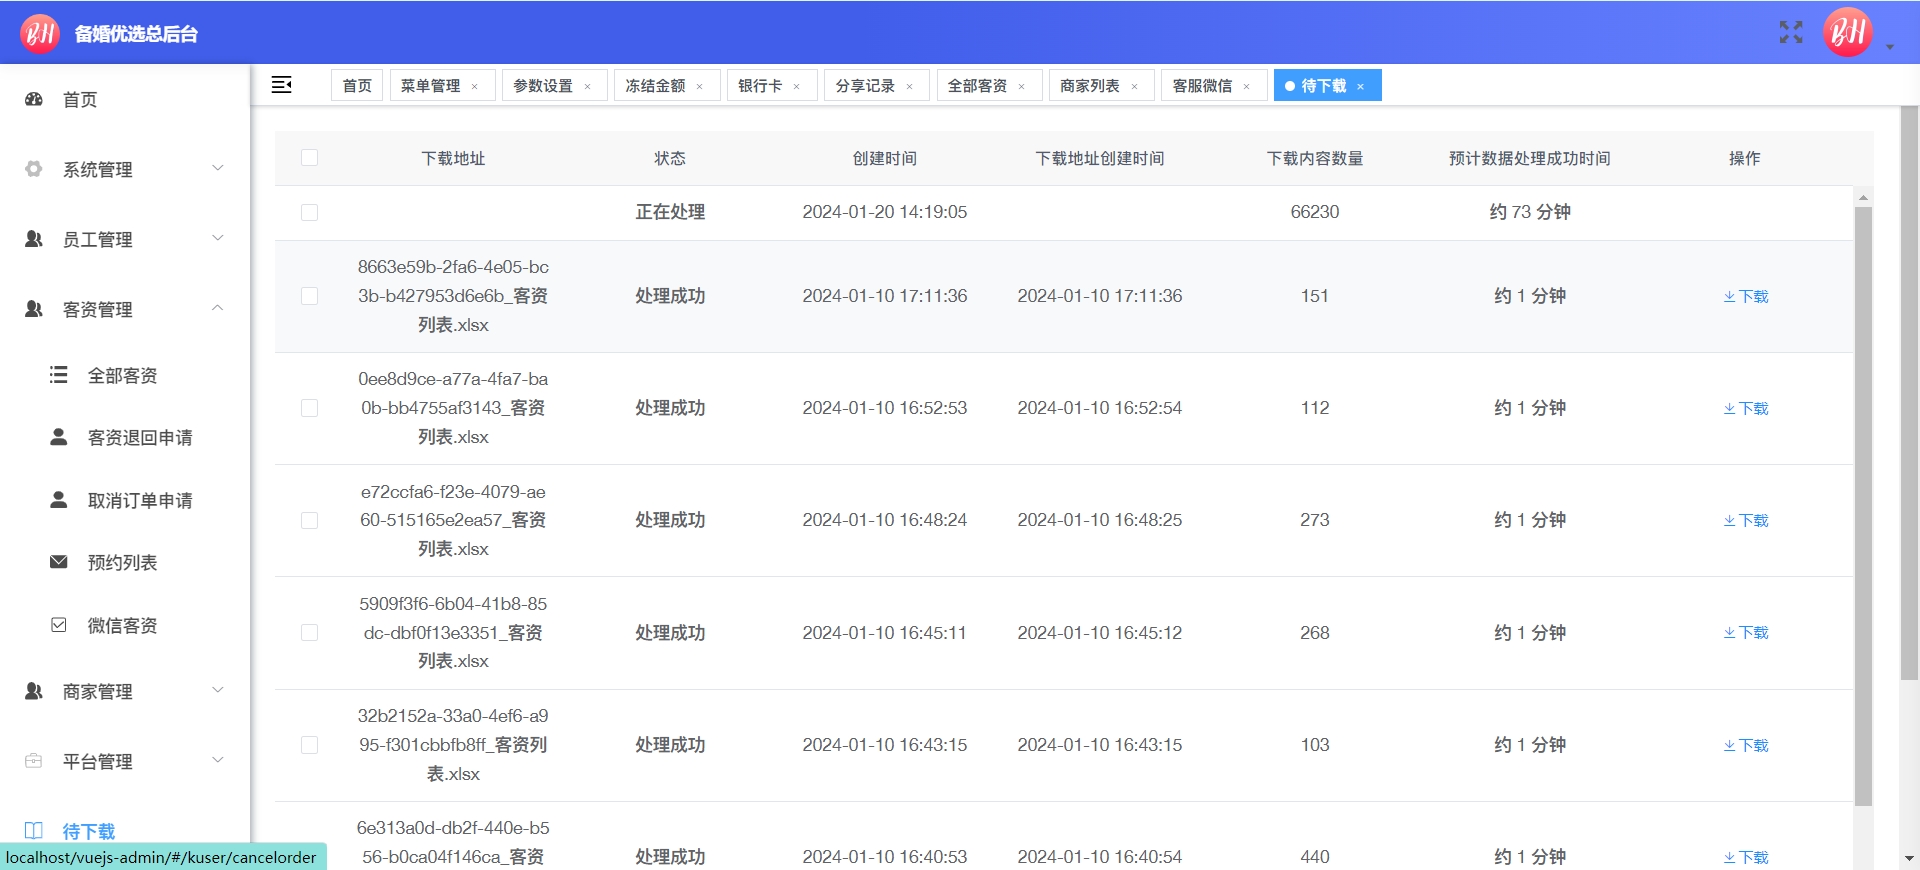Screen dimensions: 1920x870
Task: Click the 取消订单申请 person icon
Action: 59,500
